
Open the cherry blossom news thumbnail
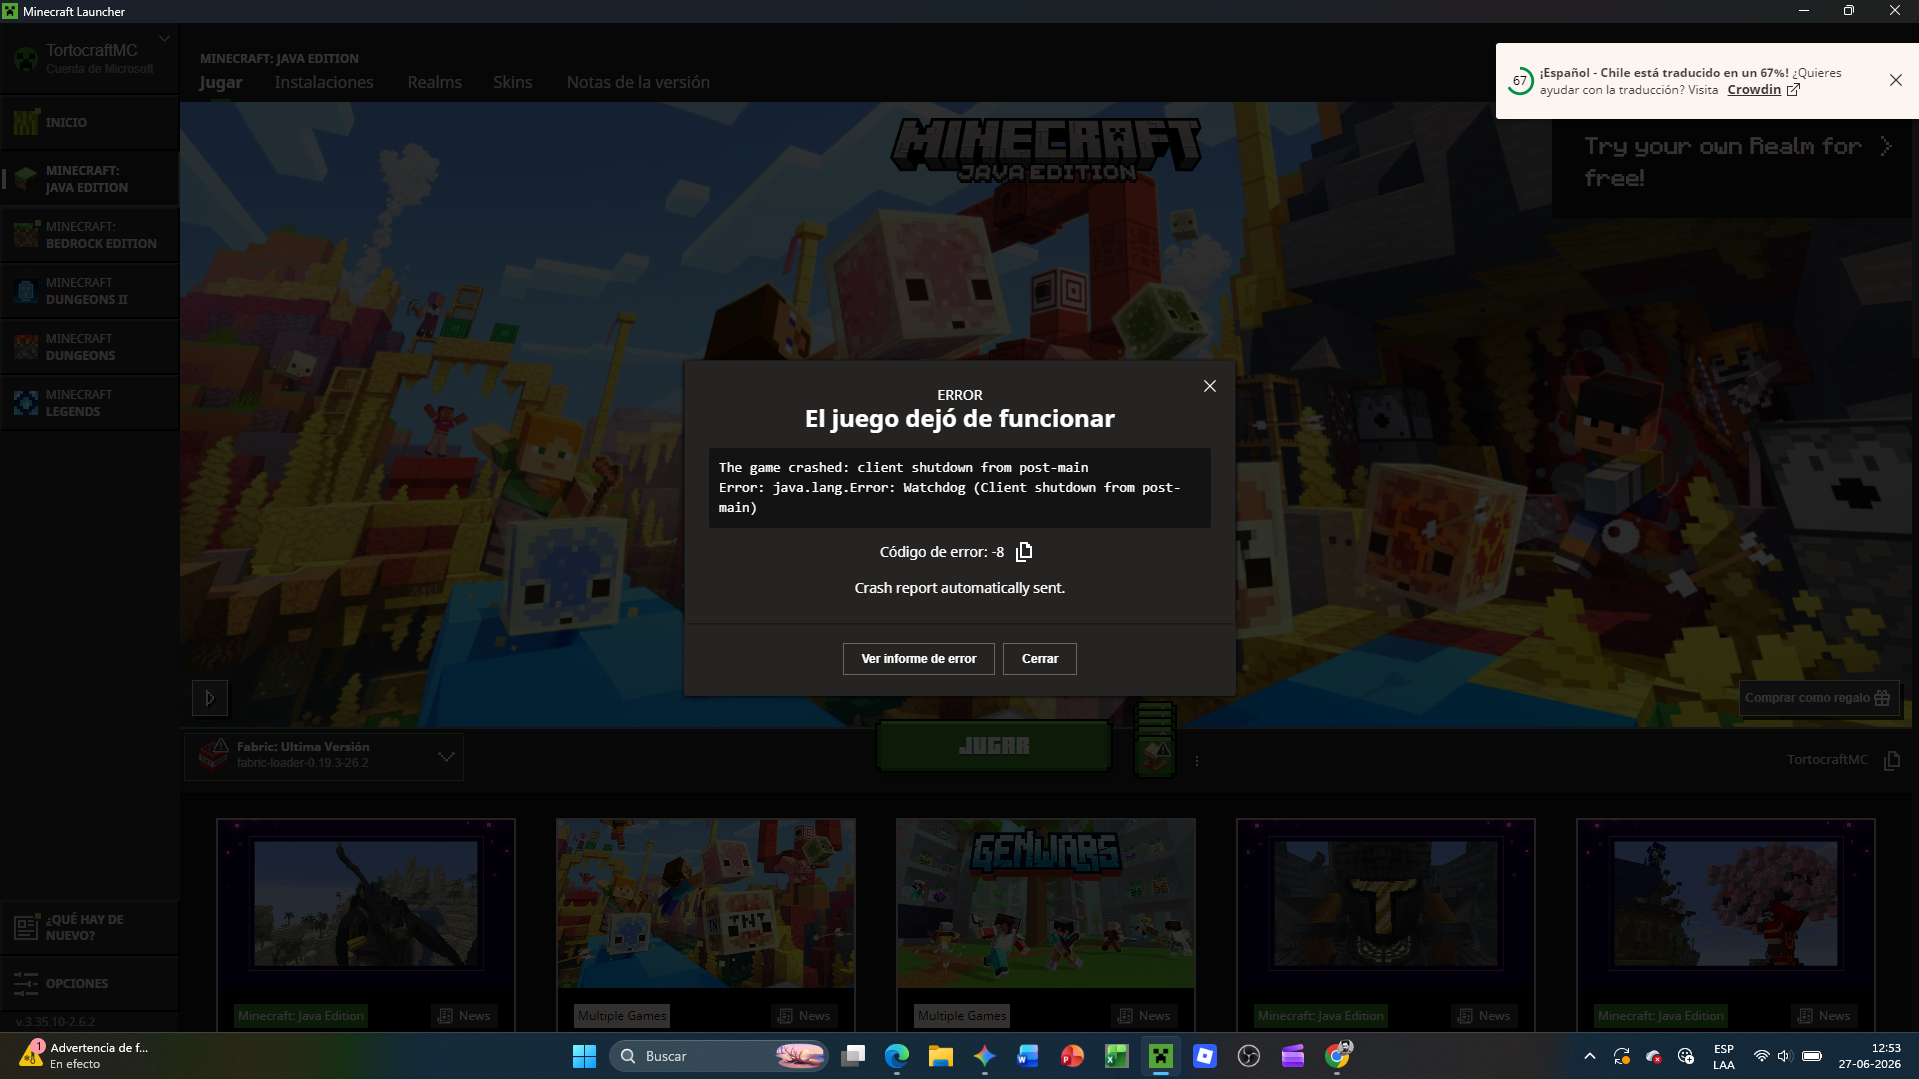(x=1726, y=904)
